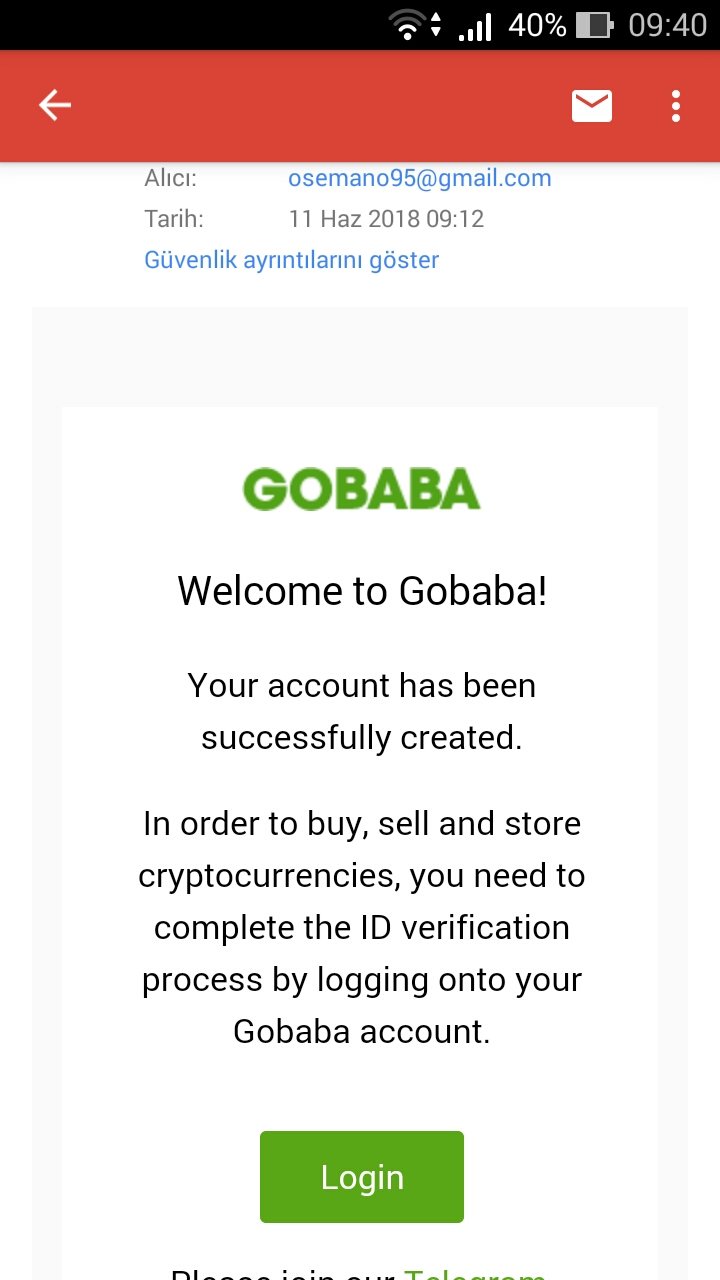720x1280 pixels.
Task: Tap the status bar clock 09:40
Action: click(x=667, y=25)
